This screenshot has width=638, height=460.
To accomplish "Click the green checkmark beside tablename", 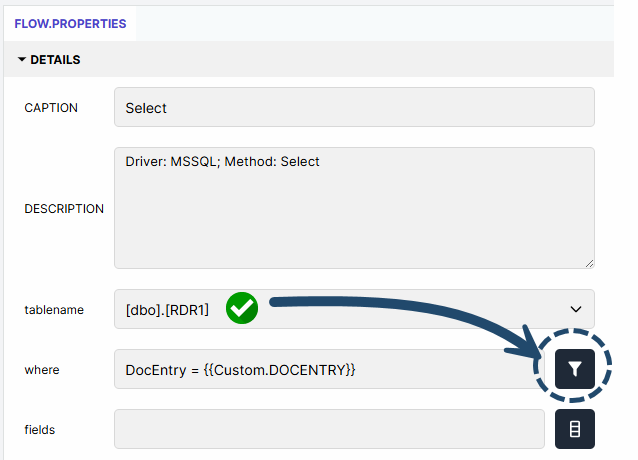I will tap(242, 308).
